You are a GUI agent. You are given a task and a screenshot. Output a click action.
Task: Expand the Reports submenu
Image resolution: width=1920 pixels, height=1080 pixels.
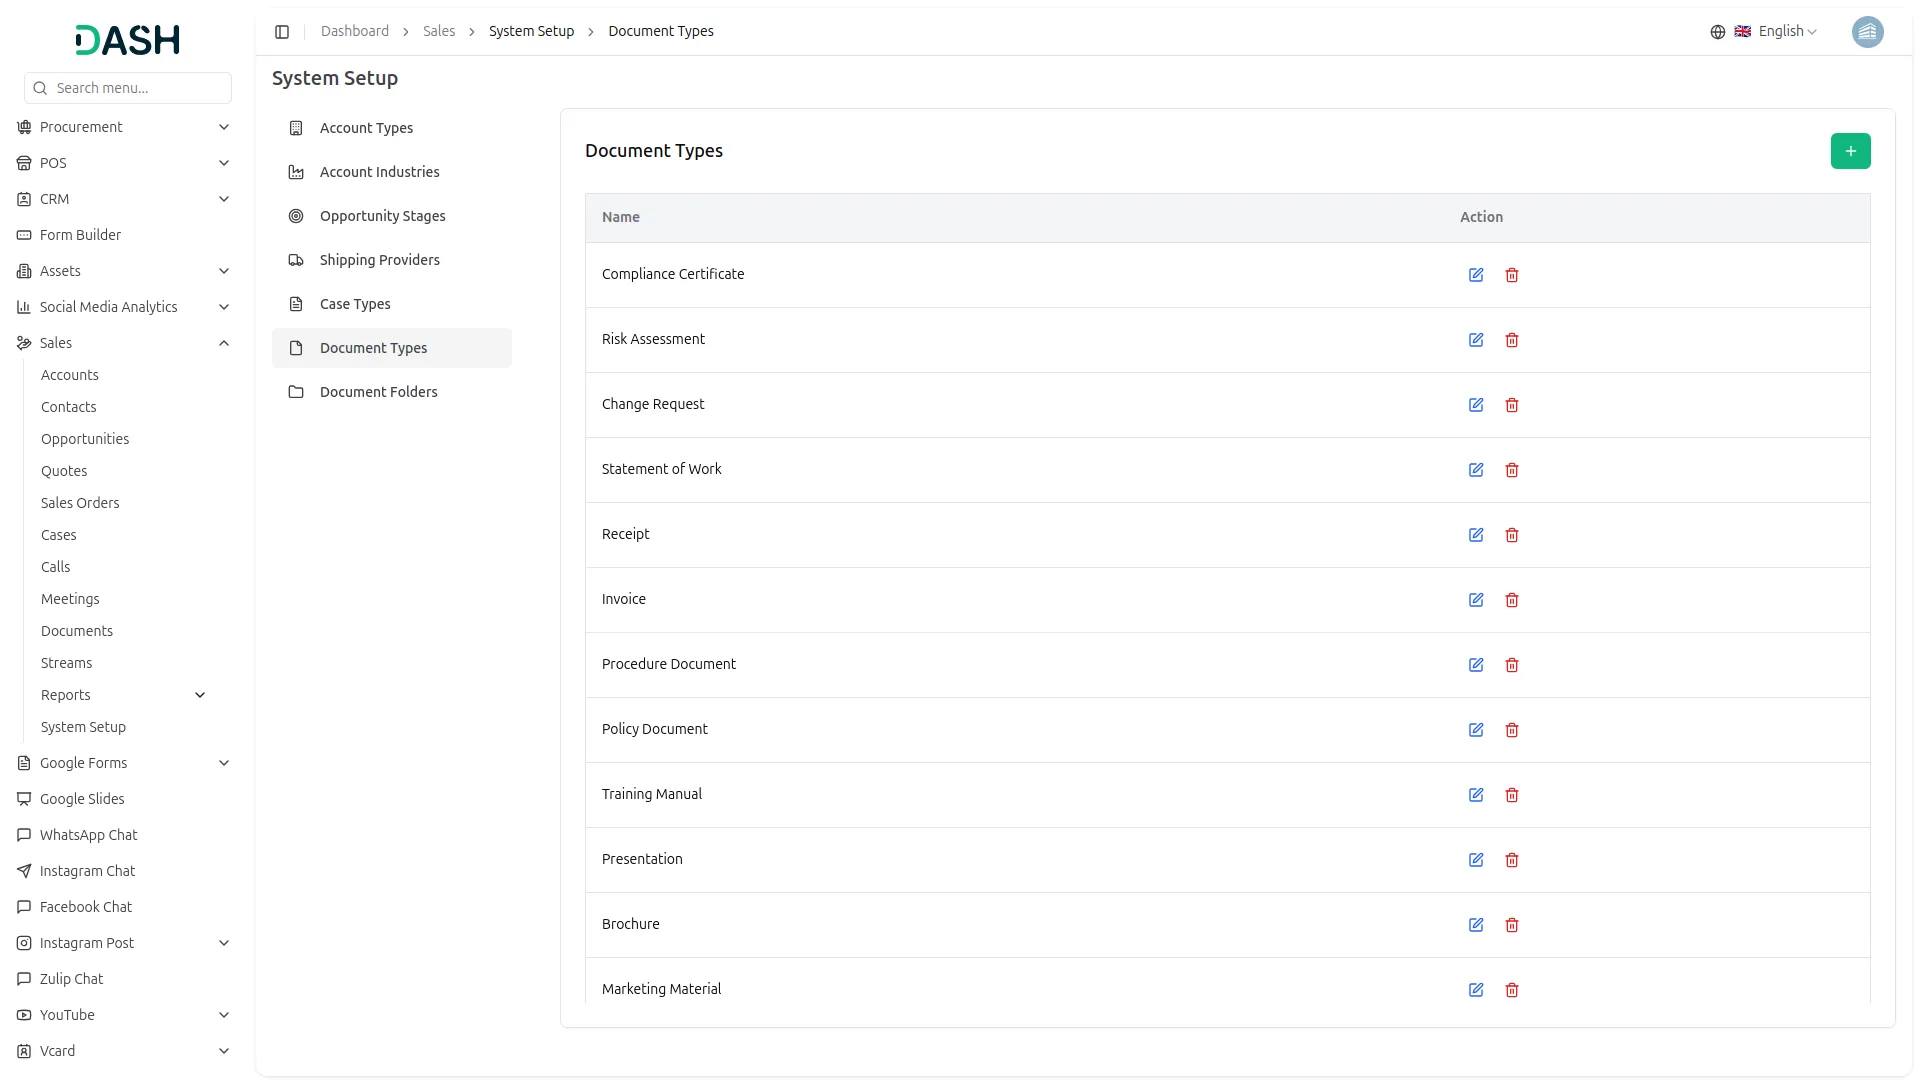200,695
